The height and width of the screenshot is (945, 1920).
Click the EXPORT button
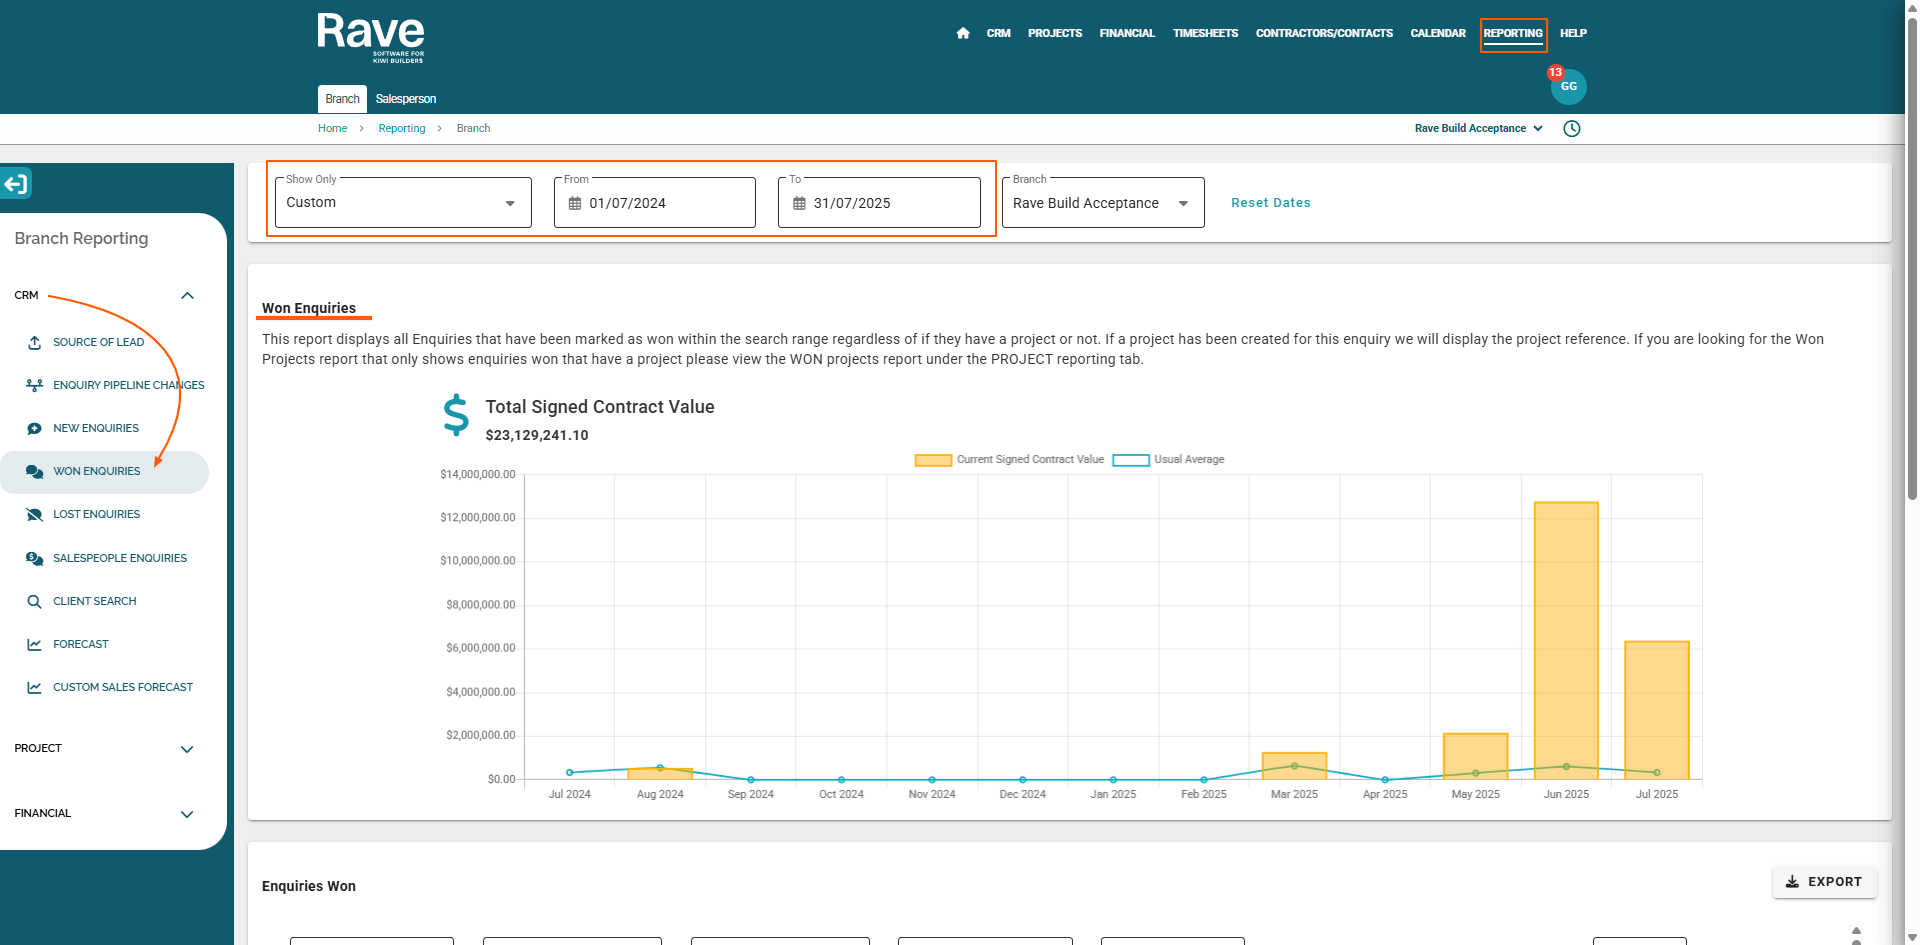(x=1824, y=882)
